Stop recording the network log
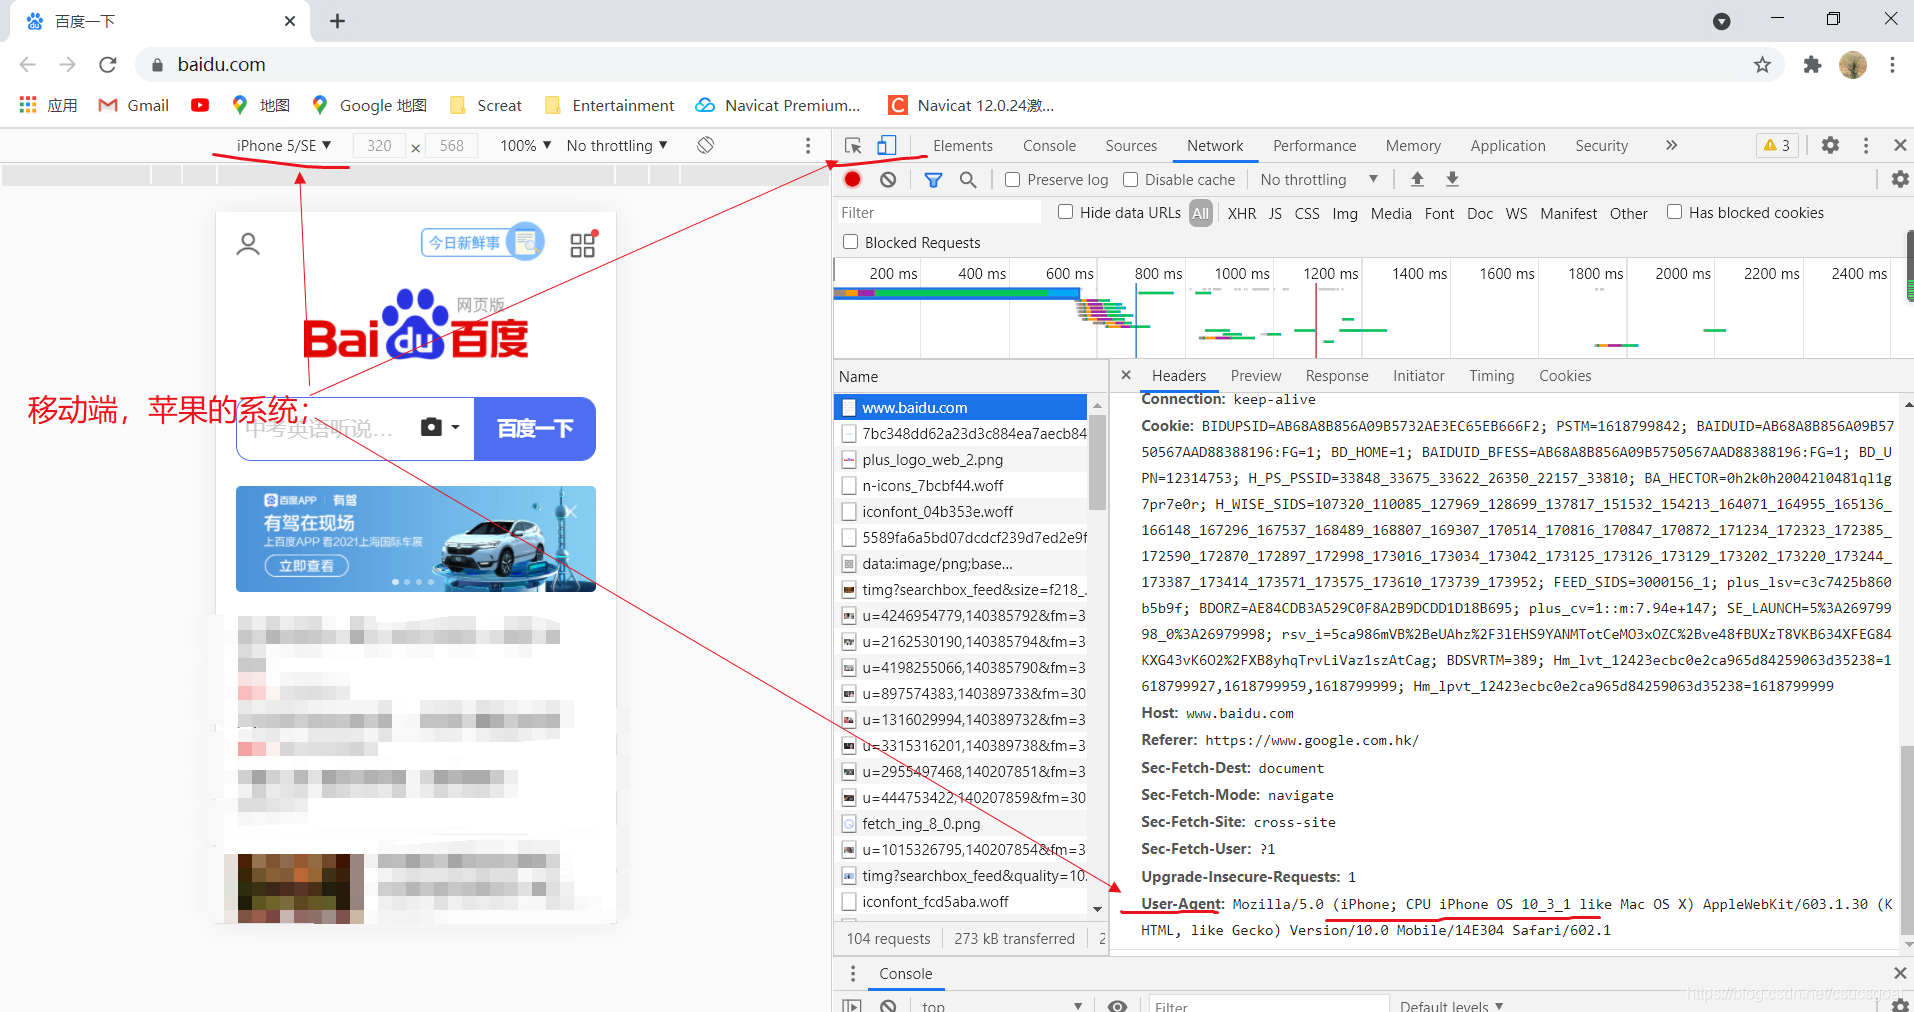The height and width of the screenshot is (1012, 1914). point(852,179)
